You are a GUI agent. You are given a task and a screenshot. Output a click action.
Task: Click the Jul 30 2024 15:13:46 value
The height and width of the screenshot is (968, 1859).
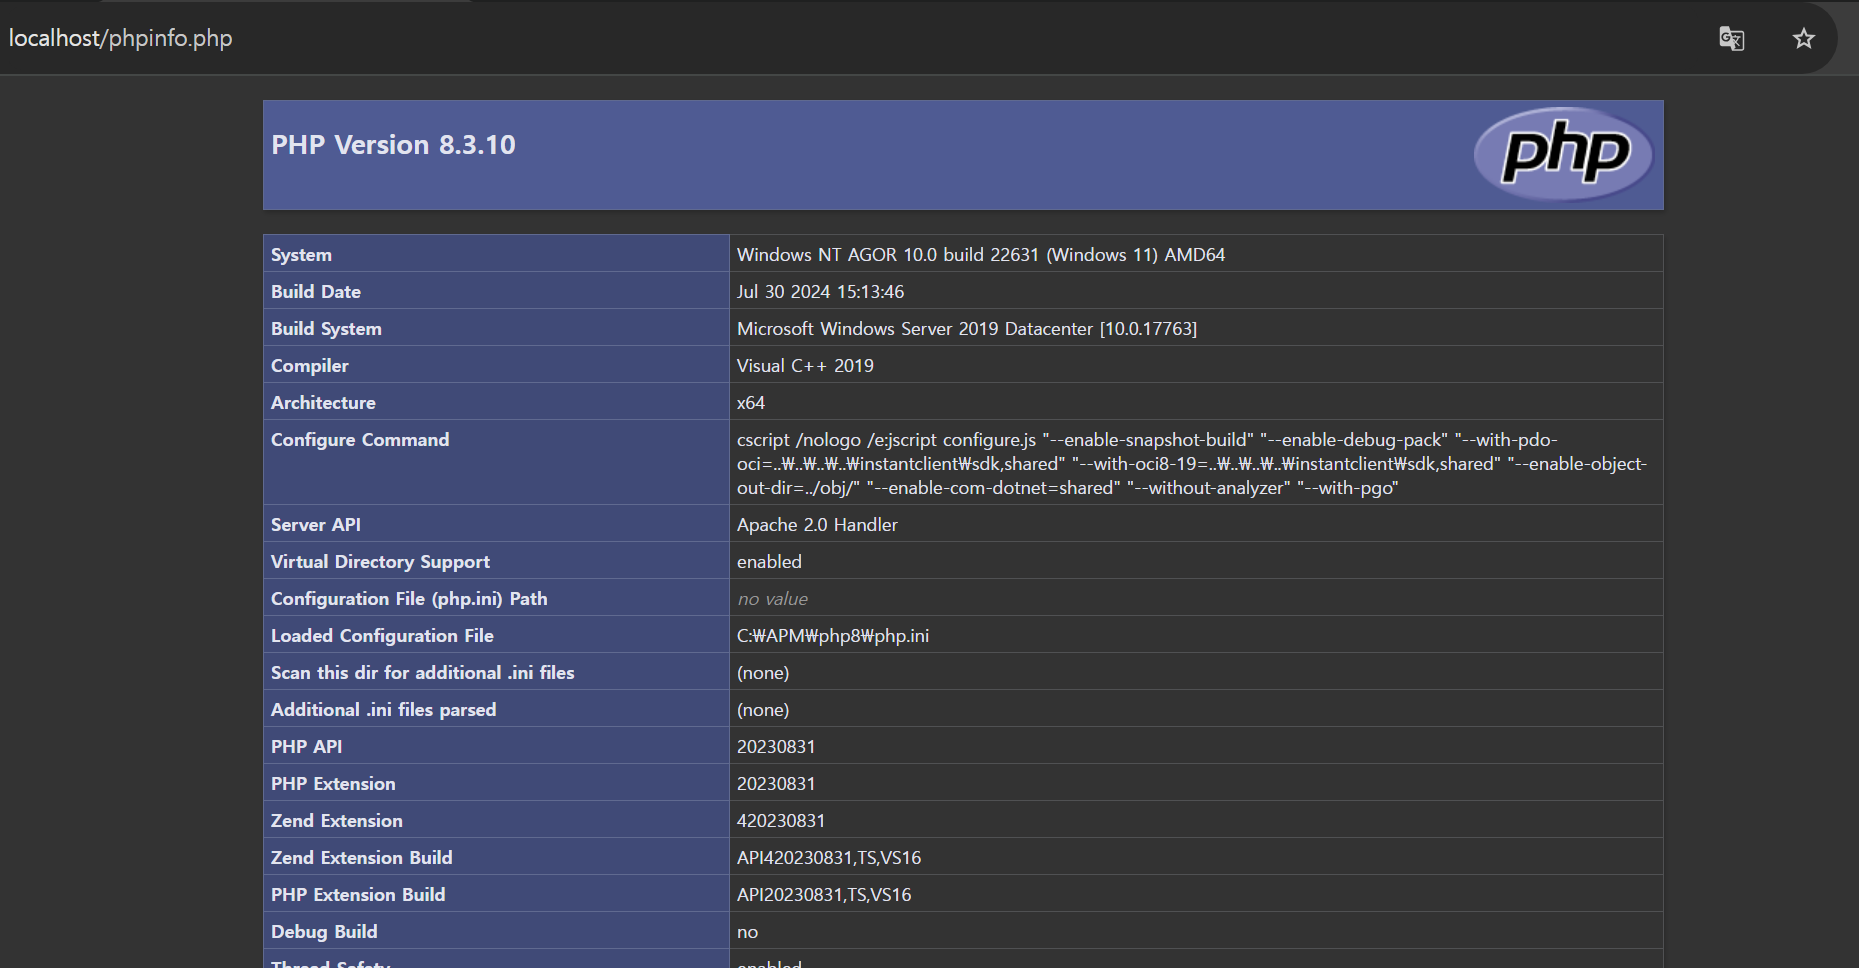(x=820, y=292)
